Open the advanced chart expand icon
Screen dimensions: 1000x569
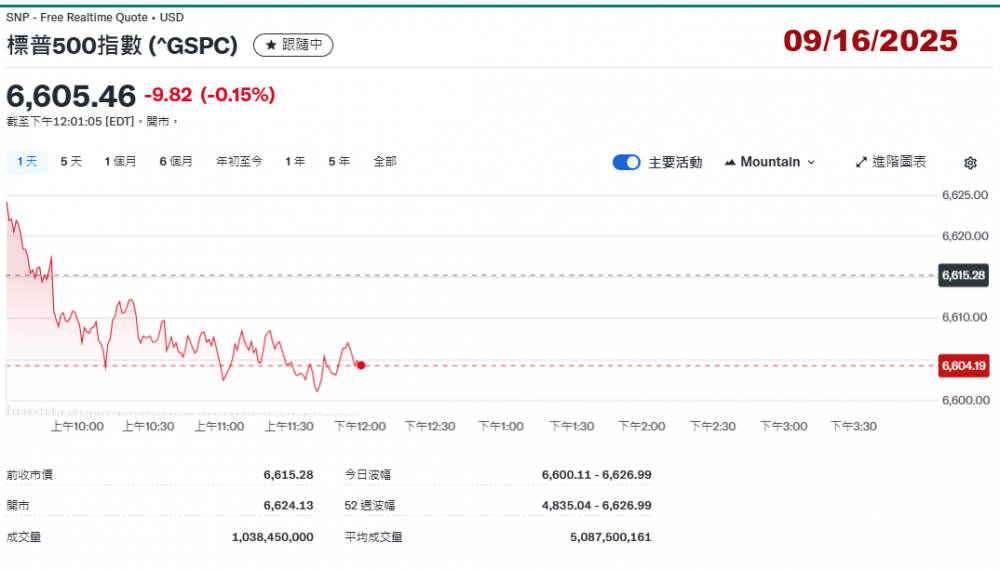pos(861,162)
